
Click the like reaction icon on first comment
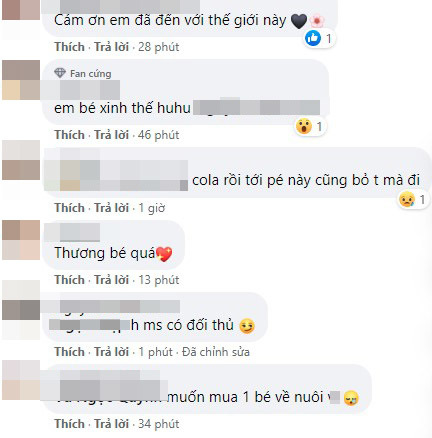[313, 38]
